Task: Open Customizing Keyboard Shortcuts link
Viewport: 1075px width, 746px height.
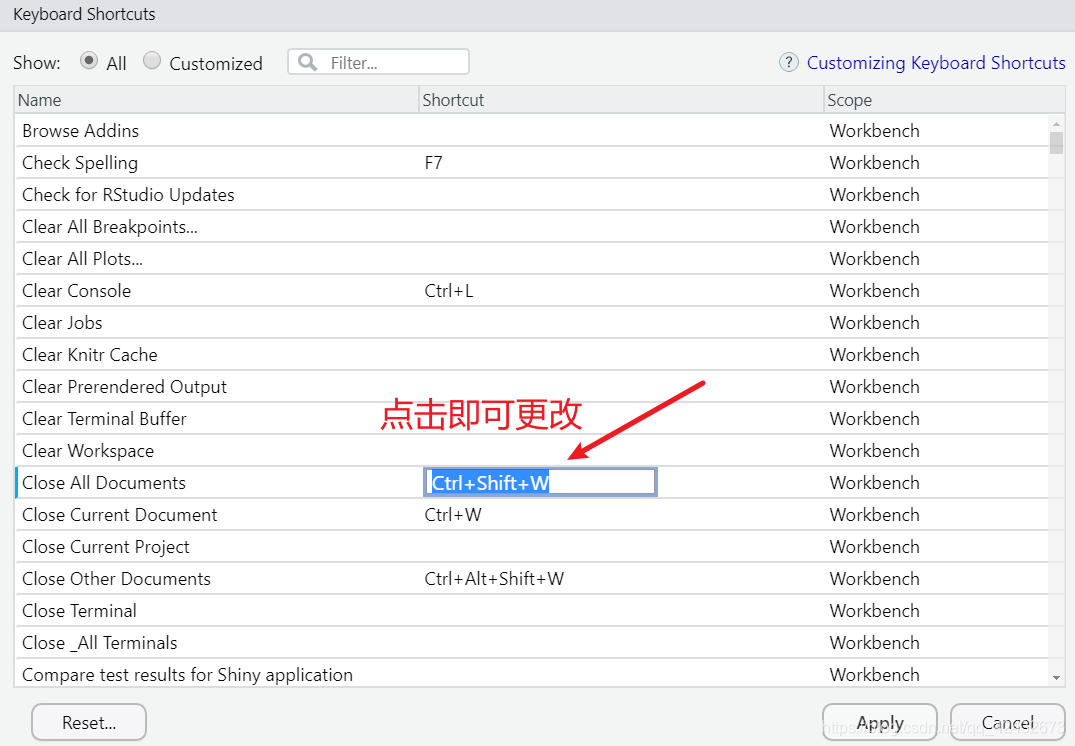Action: coord(936,62)
